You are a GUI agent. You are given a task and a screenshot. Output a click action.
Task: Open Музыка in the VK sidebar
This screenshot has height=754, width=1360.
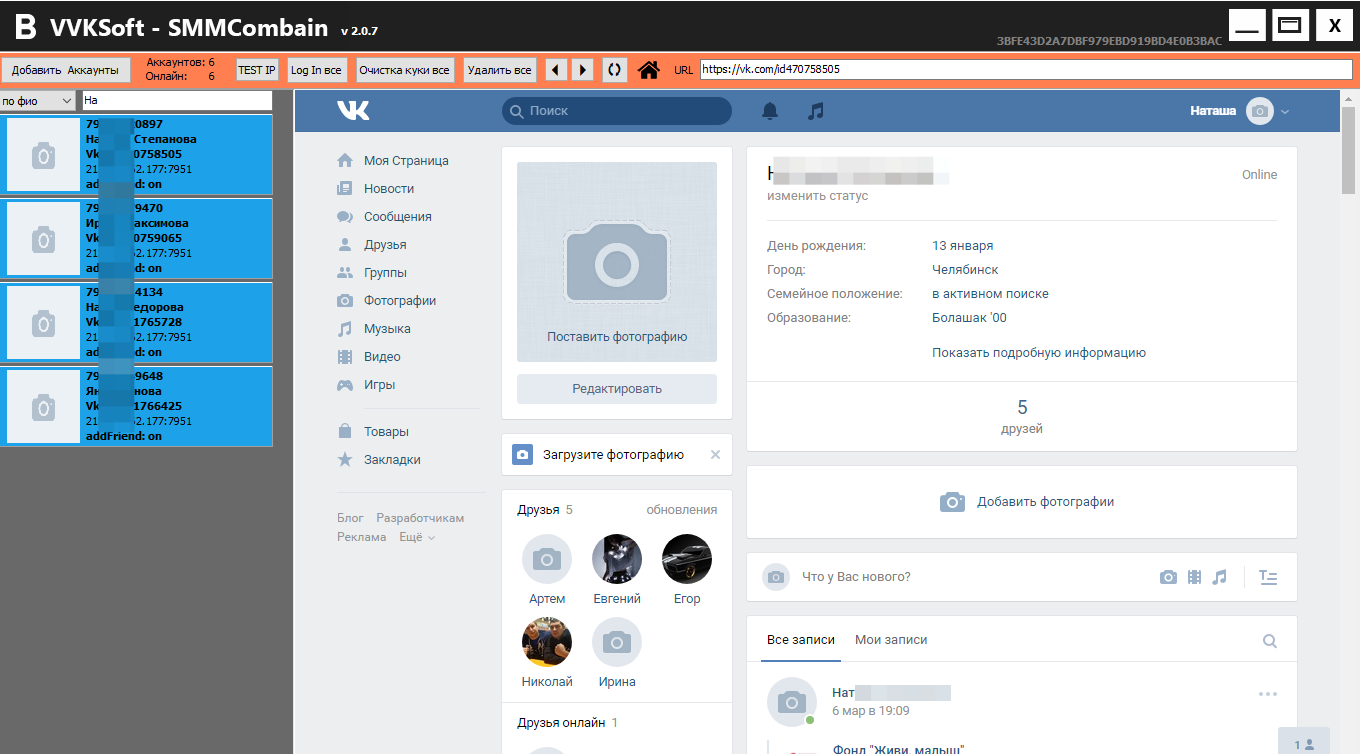387,328
